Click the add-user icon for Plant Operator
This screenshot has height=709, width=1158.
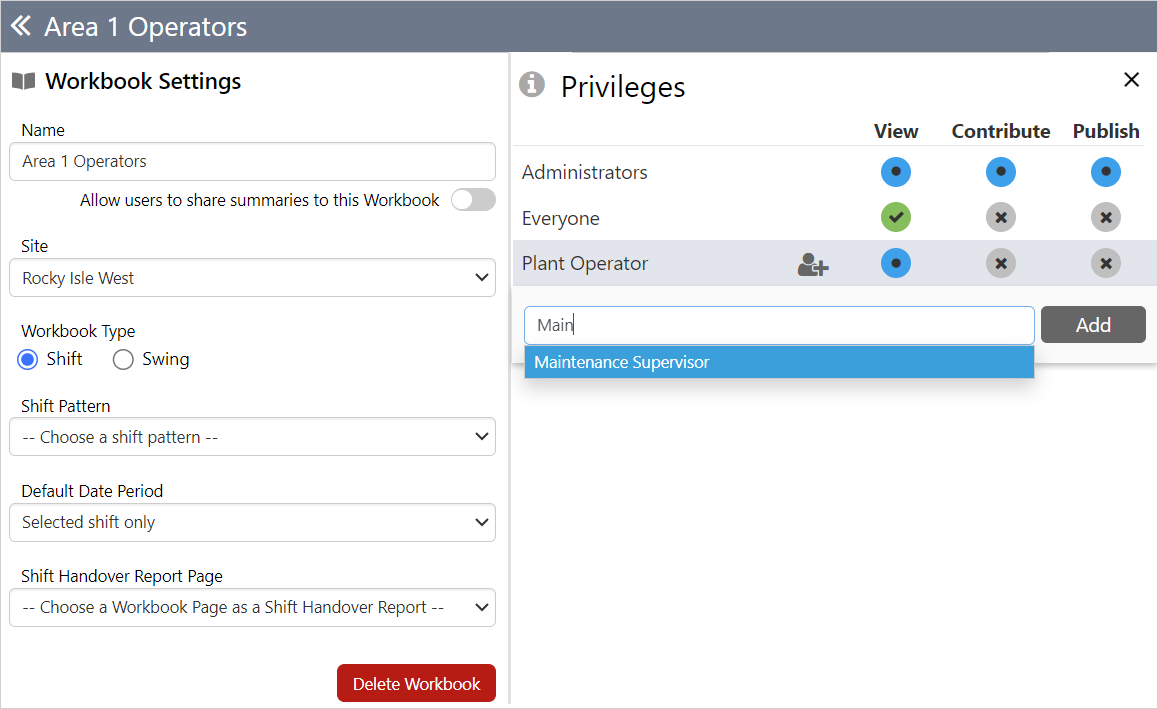click(x=812, y=264)
